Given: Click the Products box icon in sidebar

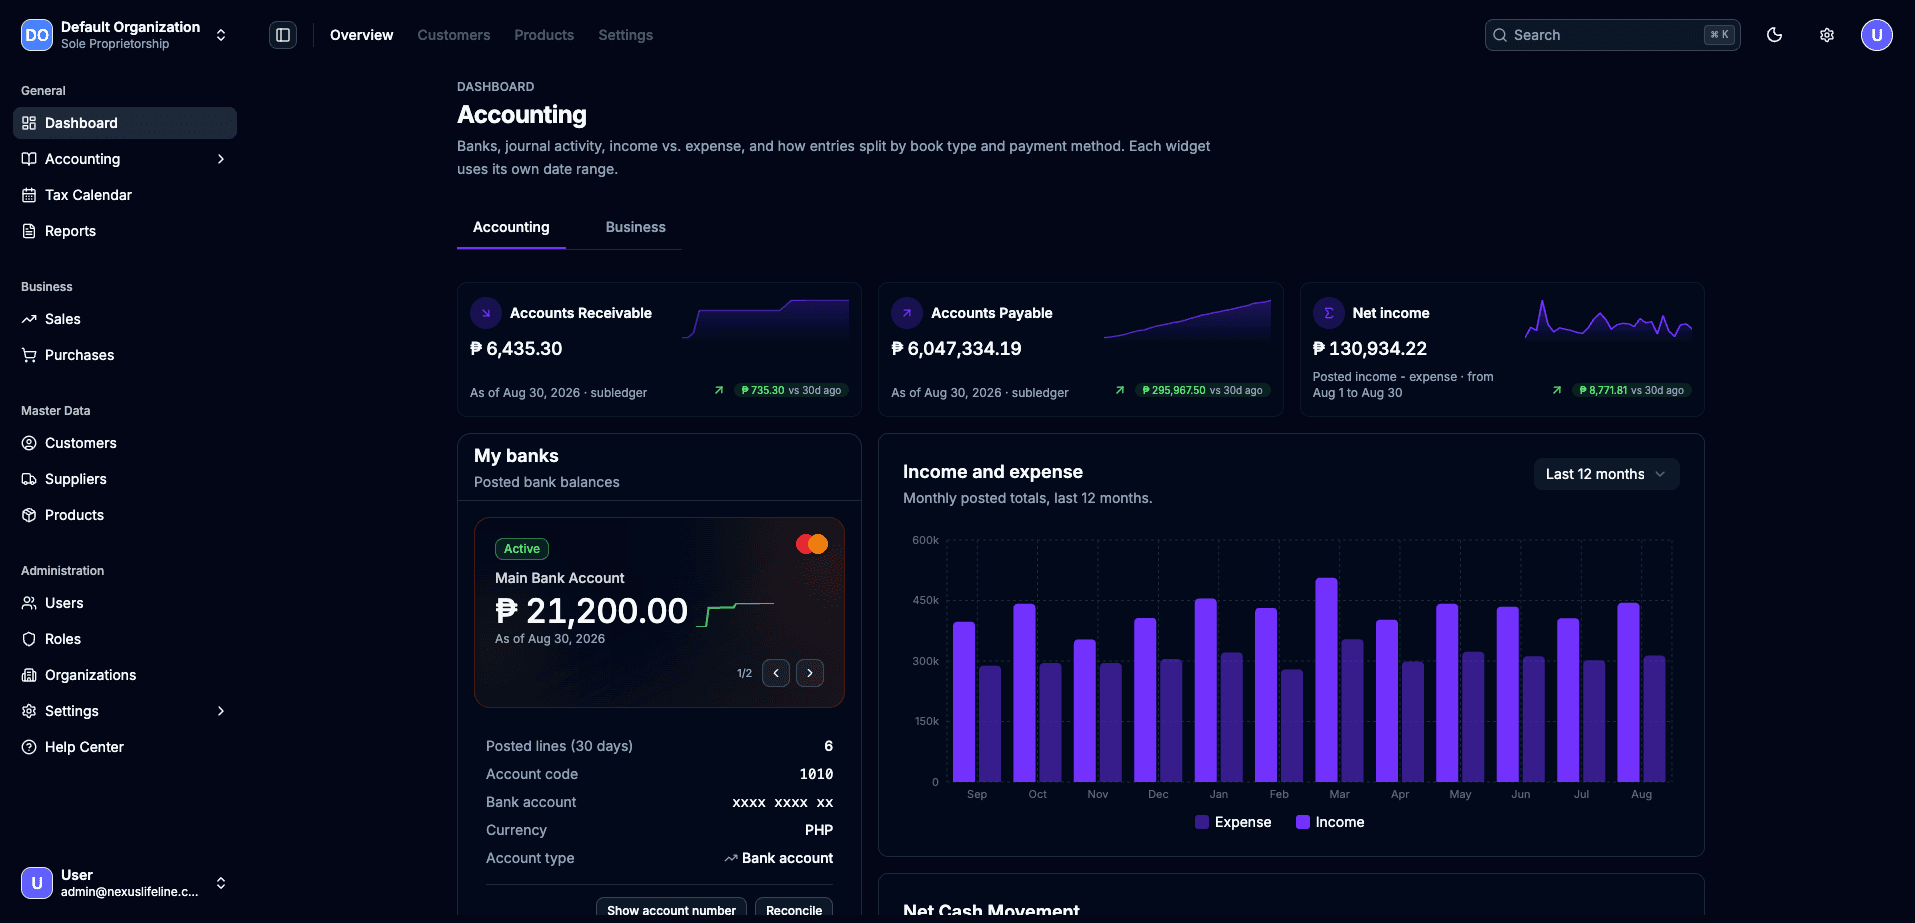Looking at the screenshot, I should tap(29, 515).
